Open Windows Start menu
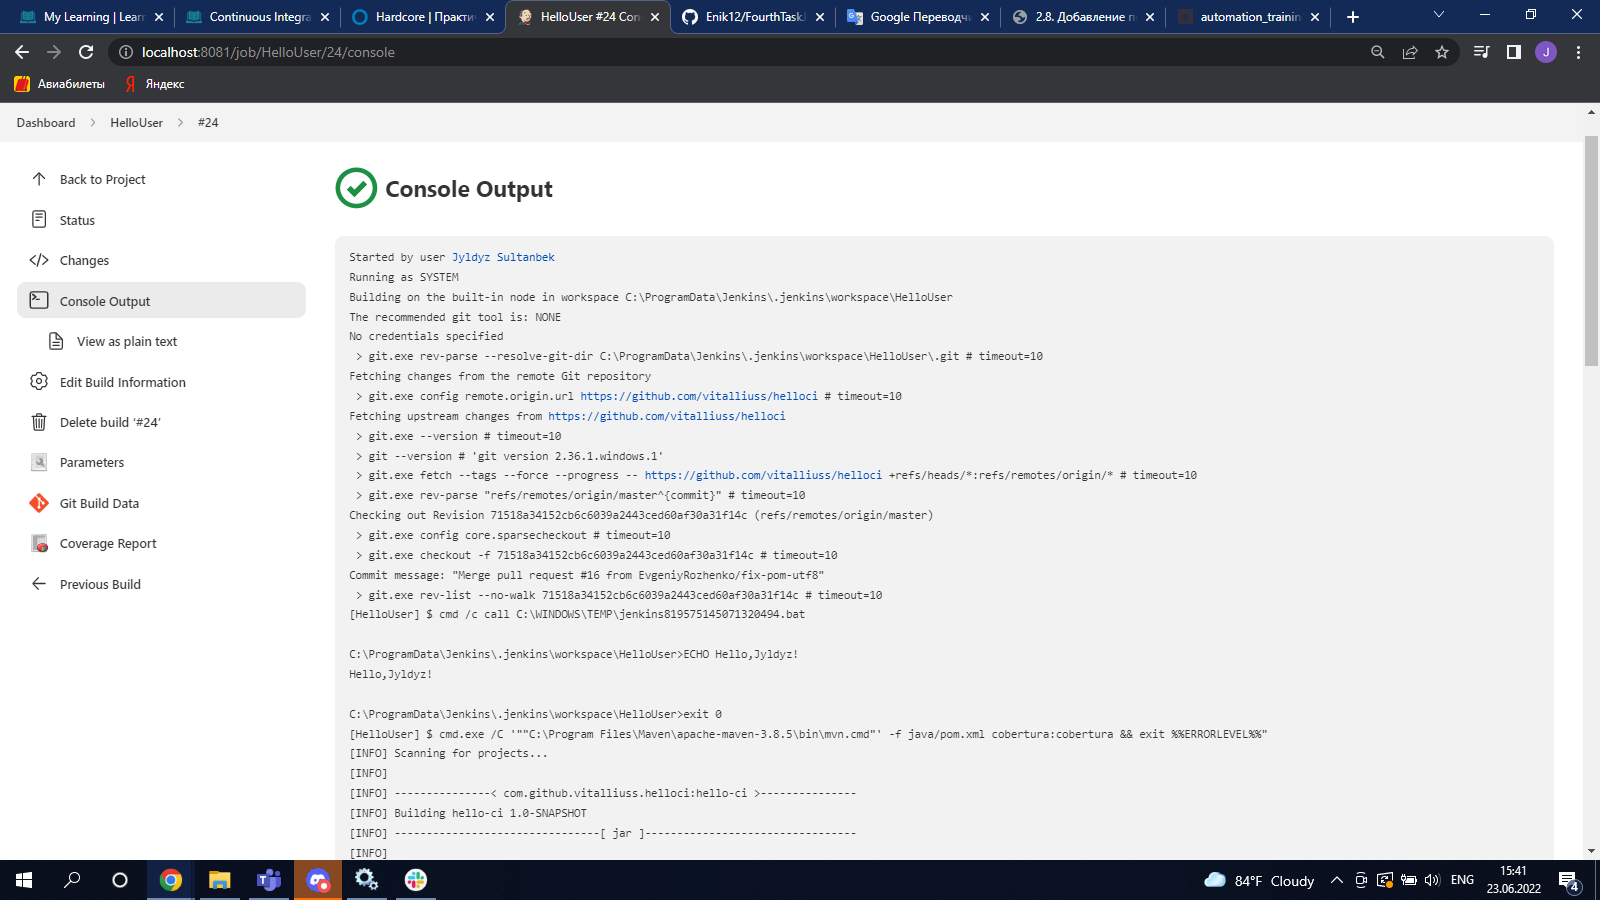Image resolution: width=1600 pixels, height=900 pixels. click(x=24, y=880)
